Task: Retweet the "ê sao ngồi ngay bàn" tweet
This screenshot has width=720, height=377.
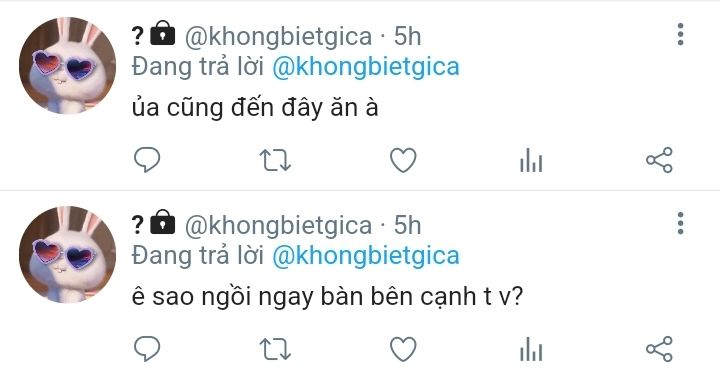Action: pos(275,349)
